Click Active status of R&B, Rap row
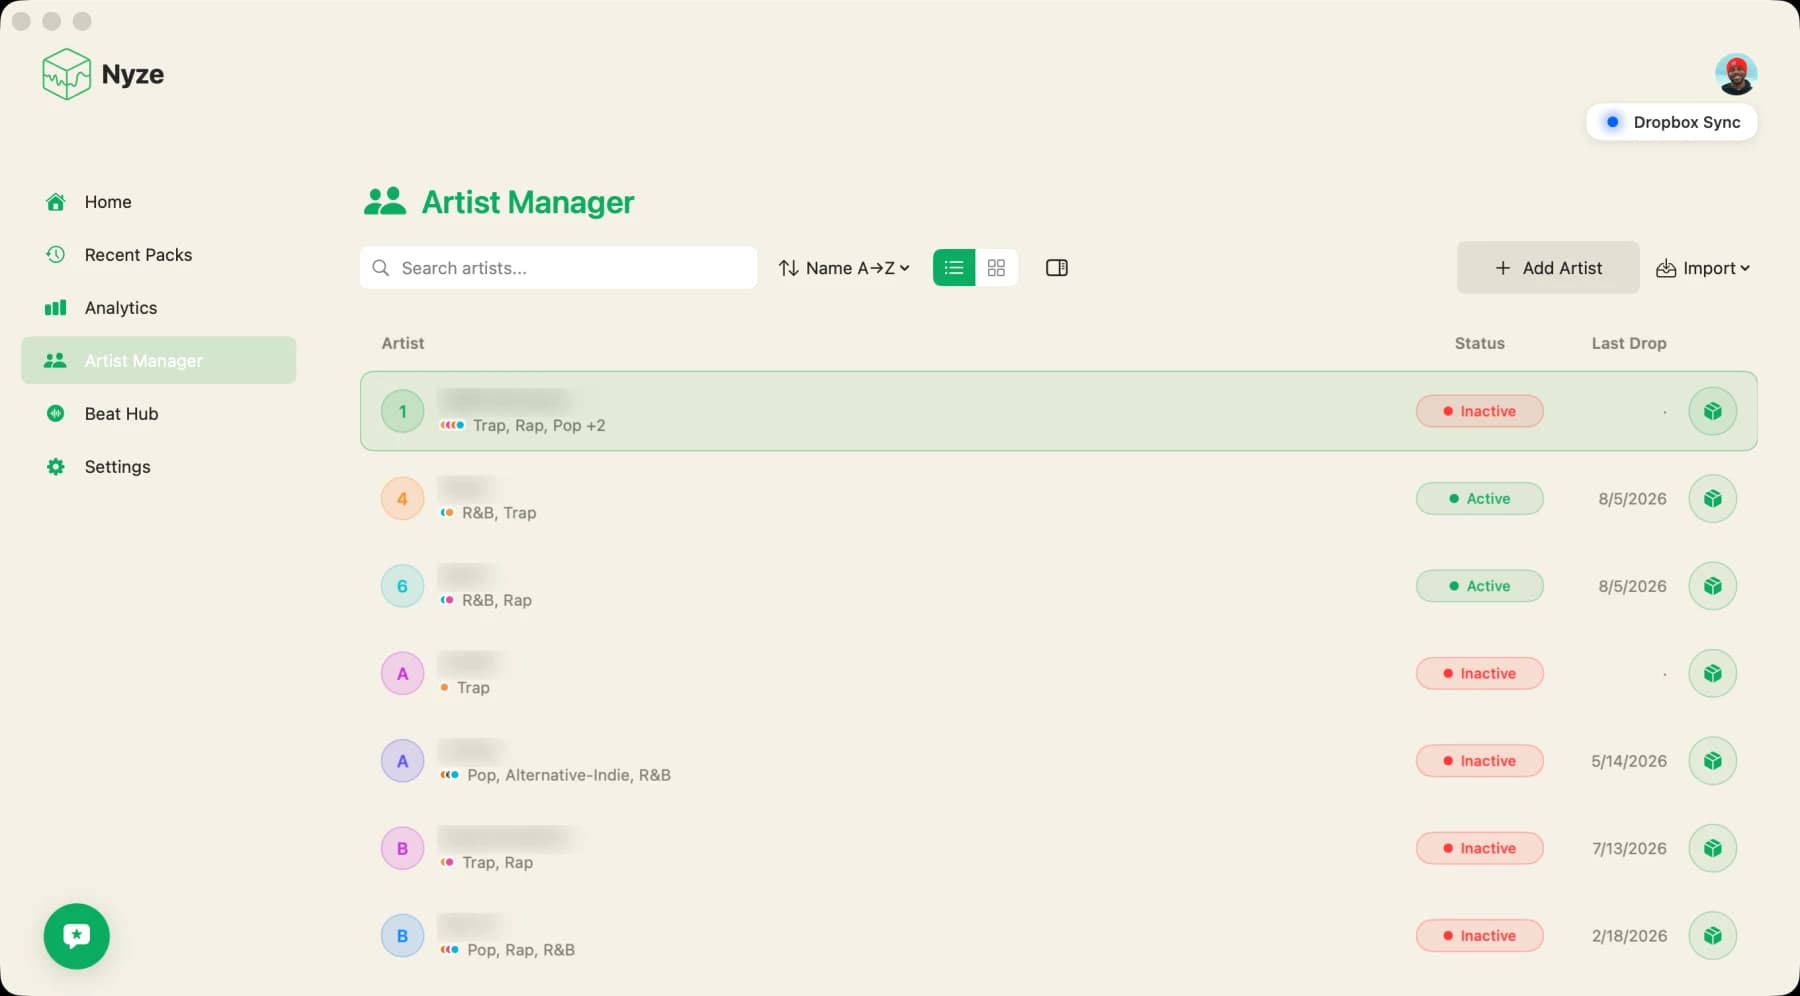This screenshot has height=996, width=1800. click(x=1480, y=586)
